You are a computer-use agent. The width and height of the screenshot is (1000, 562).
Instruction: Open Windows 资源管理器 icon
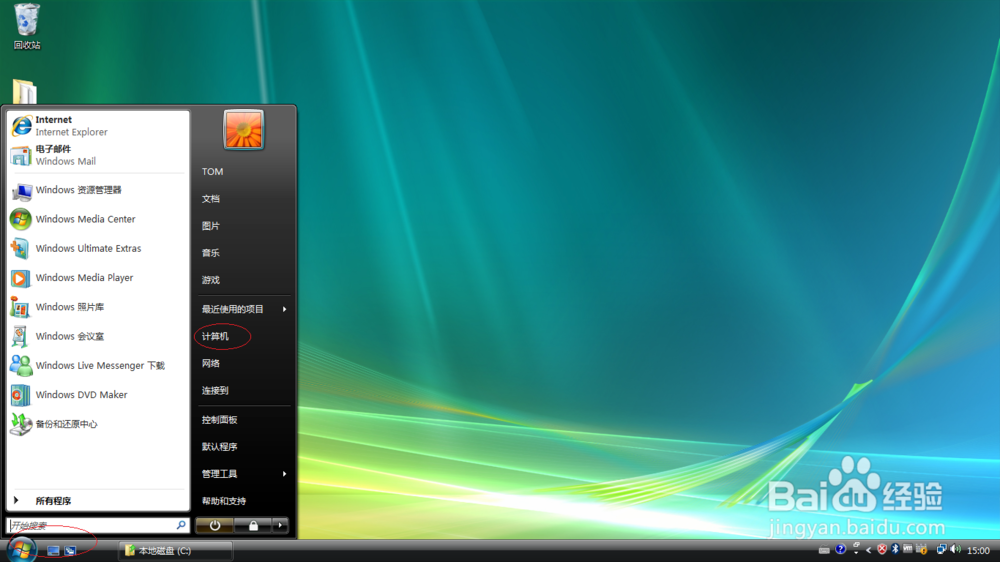pyautogui.click(x=21, y=190)
